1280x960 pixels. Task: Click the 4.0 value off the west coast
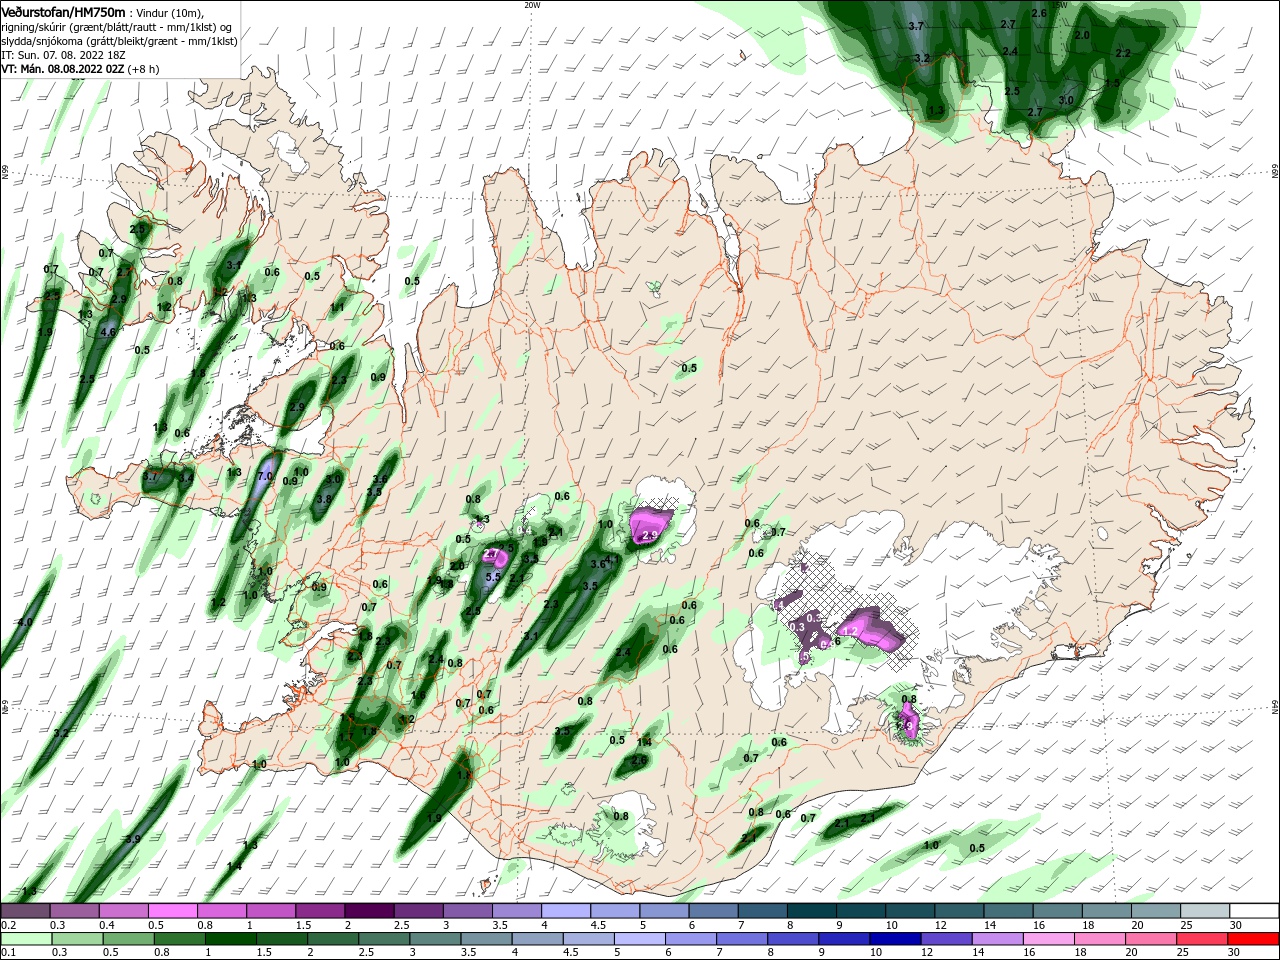click(x=25, y=622)
